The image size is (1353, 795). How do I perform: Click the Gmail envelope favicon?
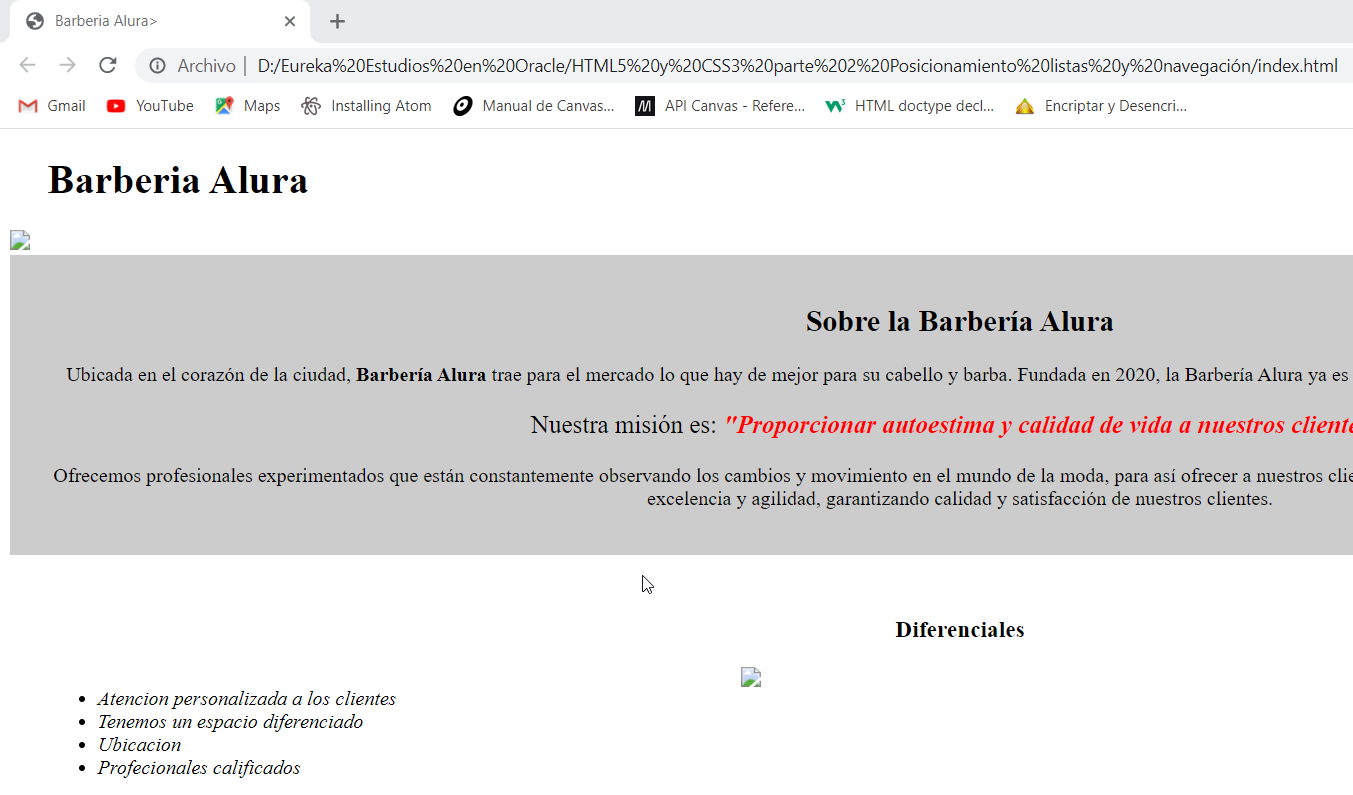28,106
